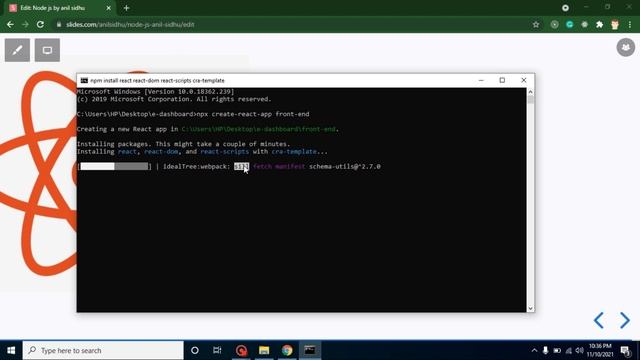Open the Grammarly extension icon
This screenshot has width=640, height=360.
point(569,24)
